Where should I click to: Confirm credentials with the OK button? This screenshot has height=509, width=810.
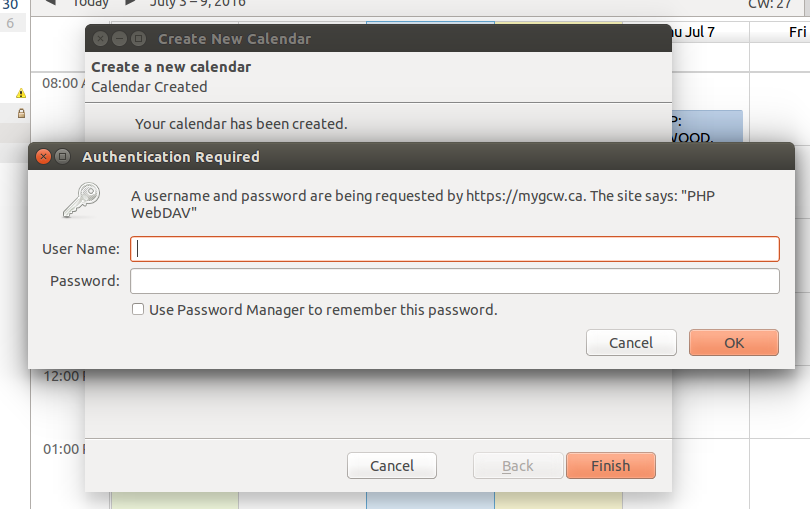(x=734, y=343)
